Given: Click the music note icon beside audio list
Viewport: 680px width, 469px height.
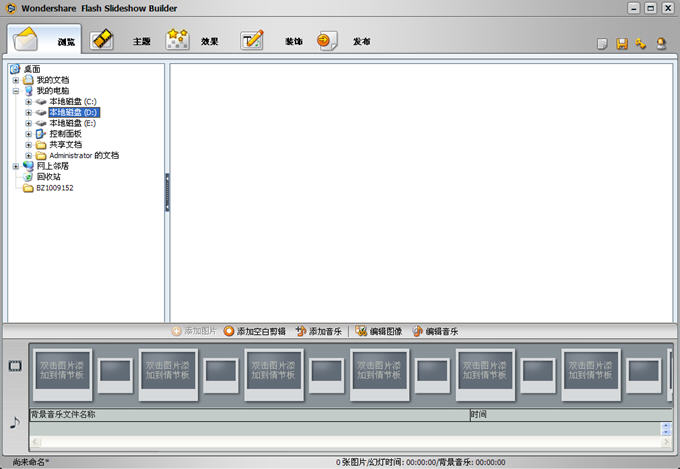Looking at the screenshot, I should coord(15,422).
